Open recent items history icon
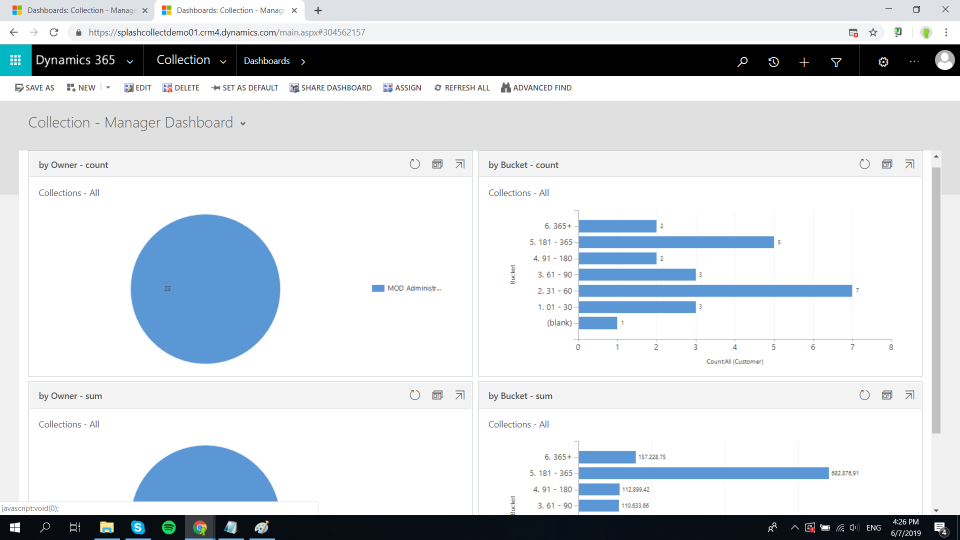960x540 pixels. [x=773, y=61]
